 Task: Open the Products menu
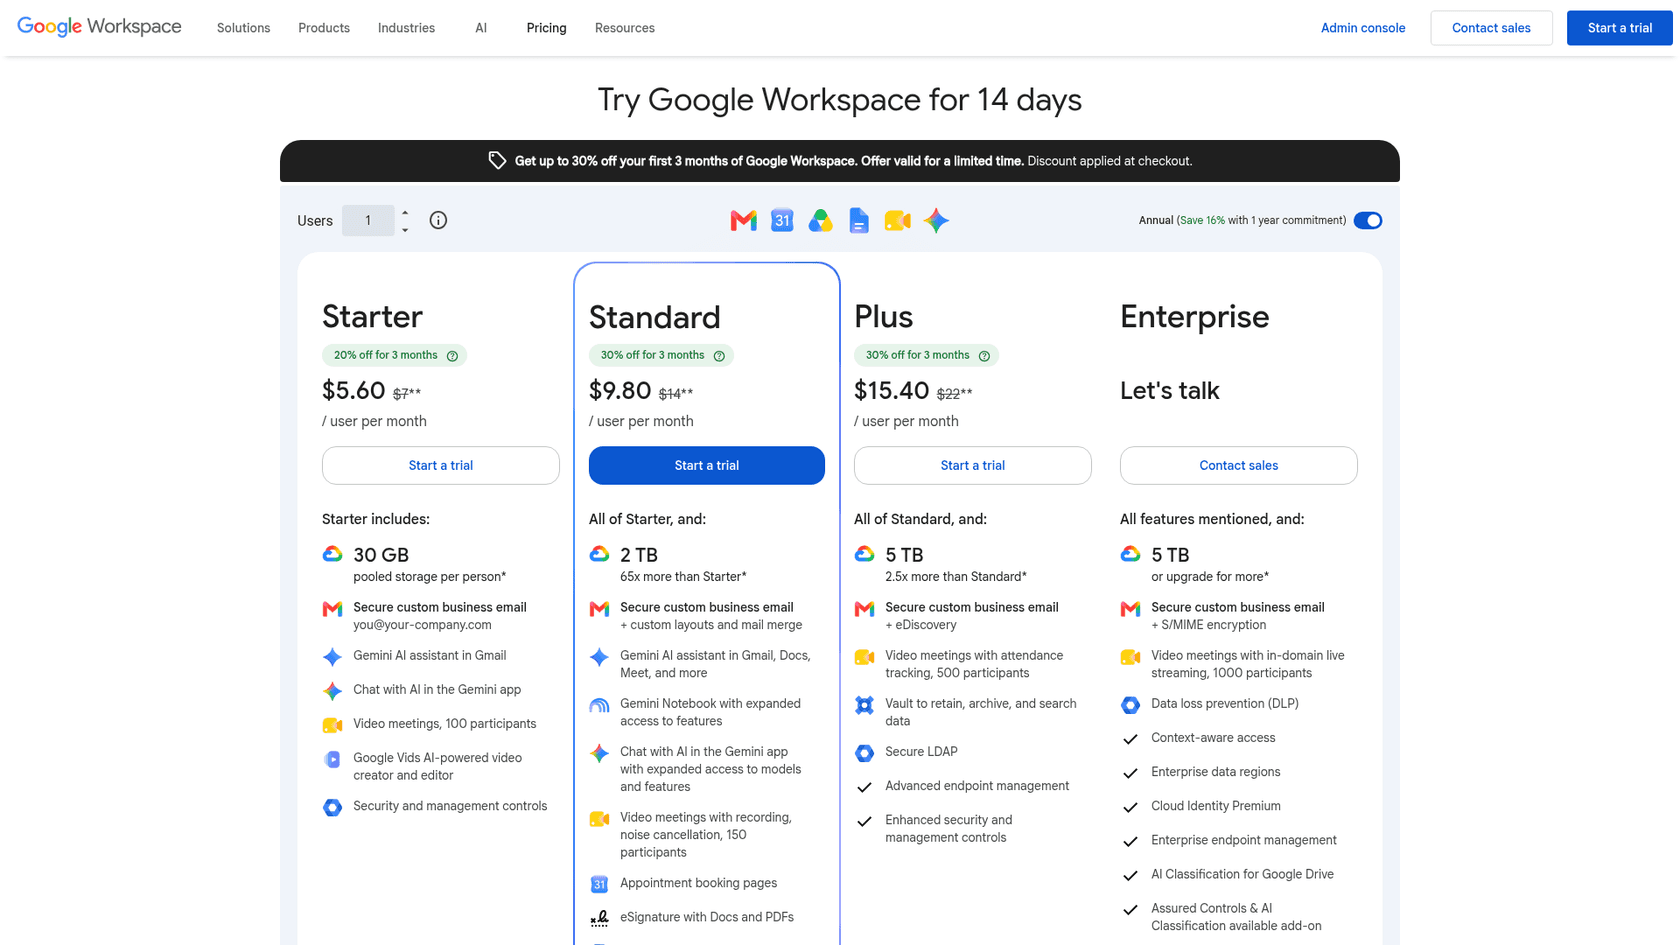pyautogui.click(x=324, y=28)
